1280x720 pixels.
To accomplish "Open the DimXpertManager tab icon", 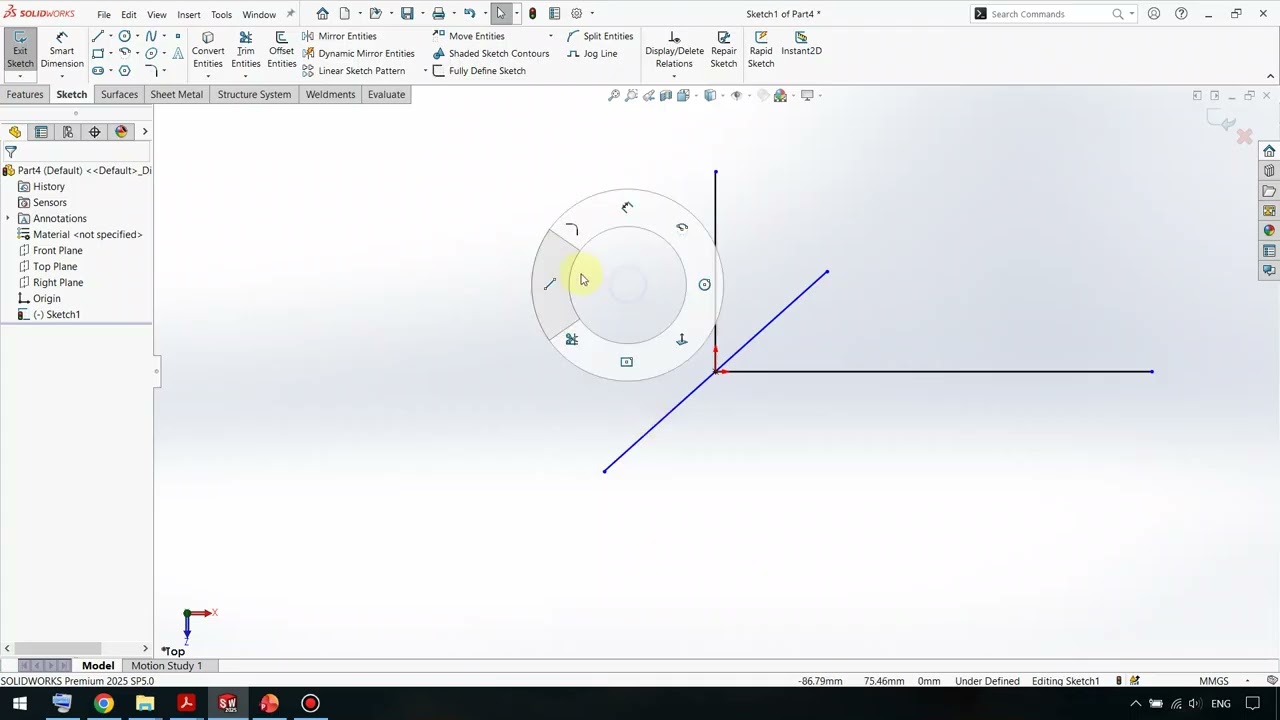I will pos(95,132).
